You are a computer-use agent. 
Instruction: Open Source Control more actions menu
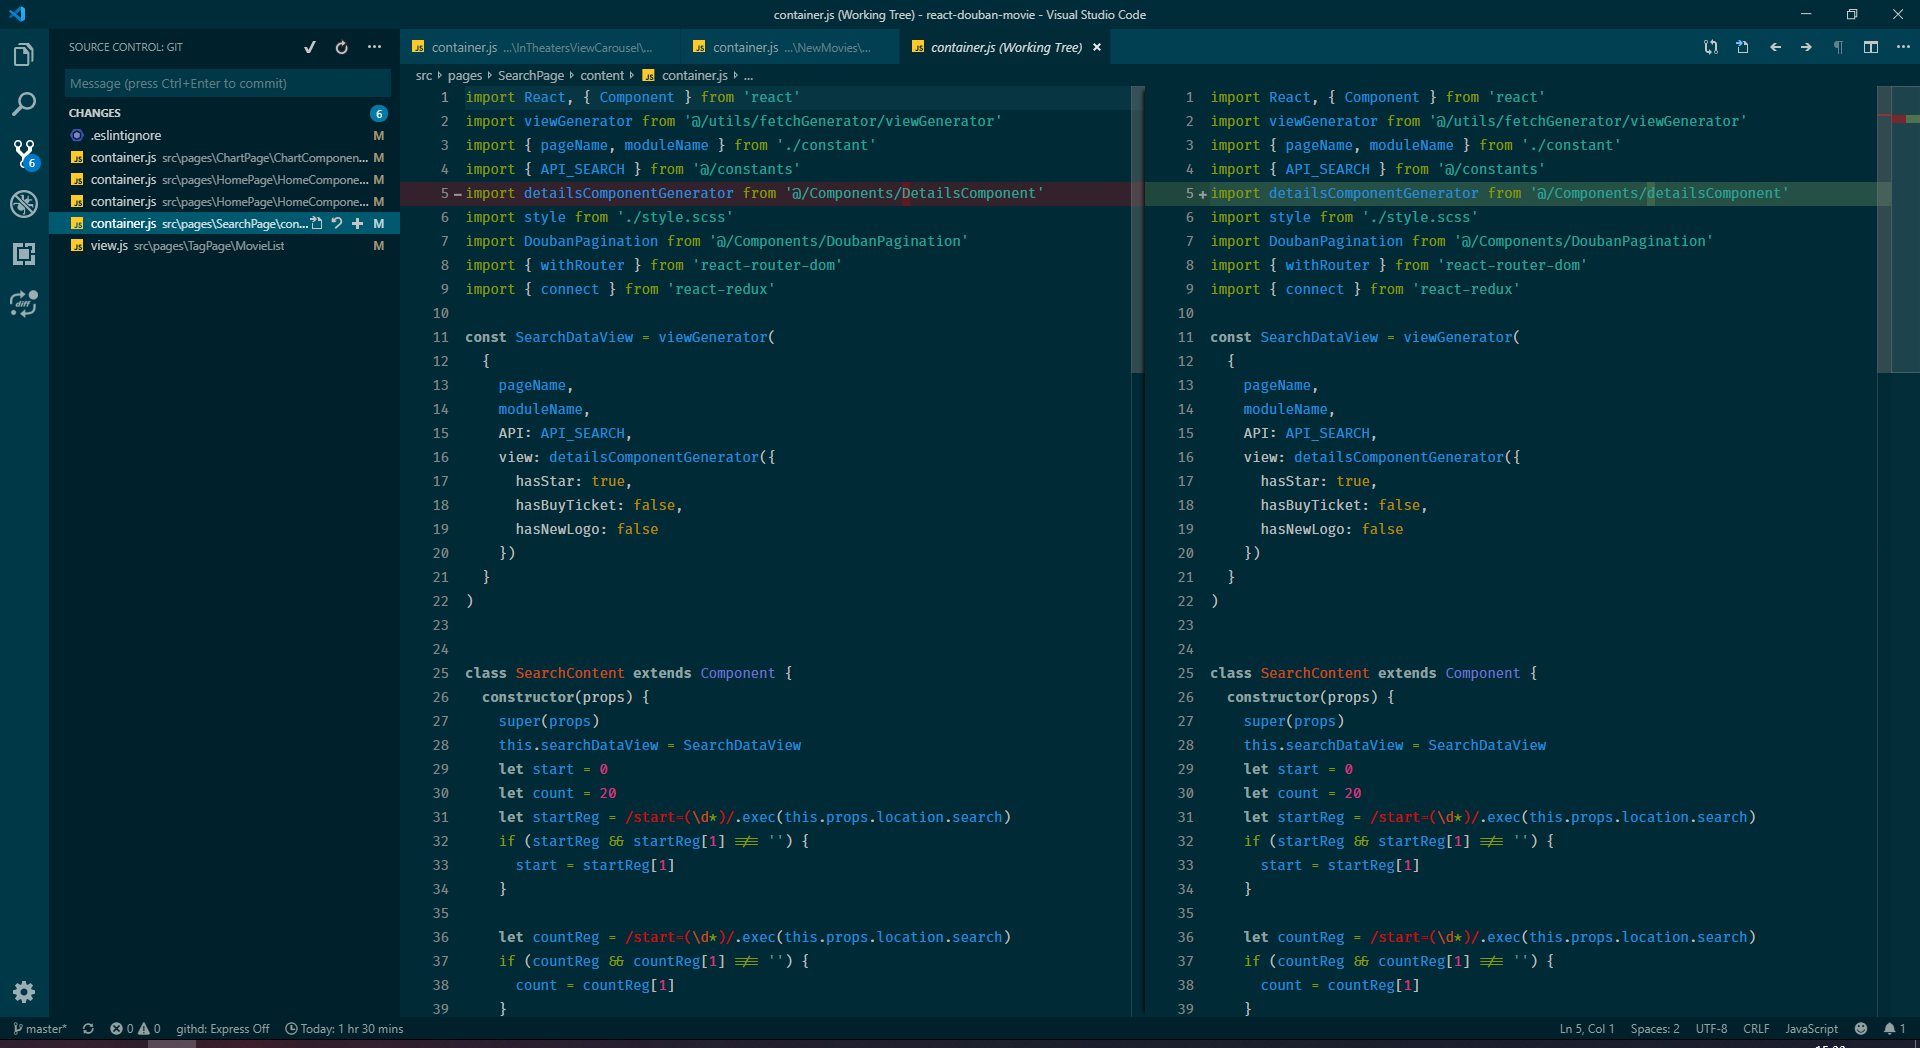374,47
